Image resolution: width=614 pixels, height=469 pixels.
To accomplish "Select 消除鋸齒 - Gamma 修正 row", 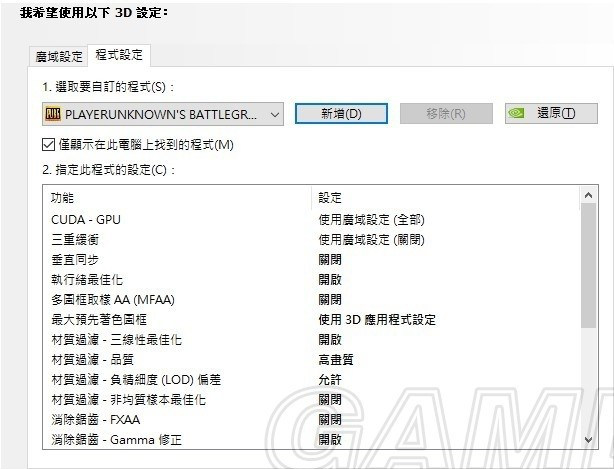I will coord(311,440).
